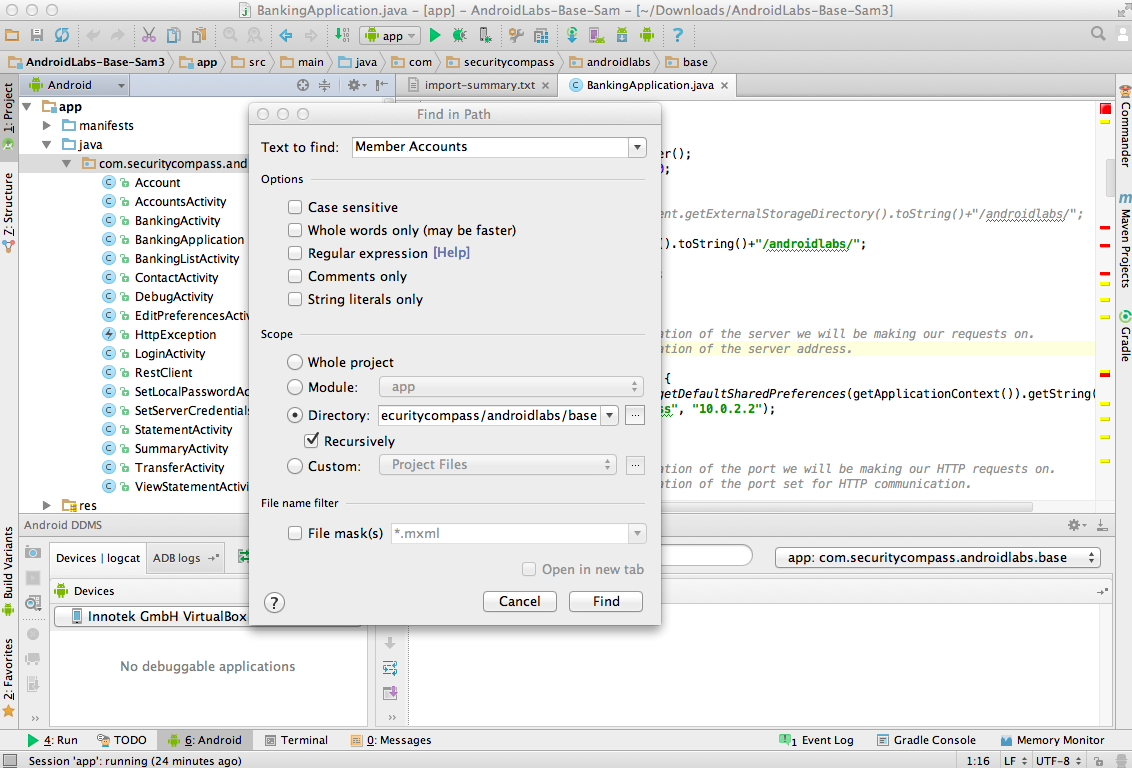Click the Debug app bug icon
1132x768 pixels.
coord(459,35)
